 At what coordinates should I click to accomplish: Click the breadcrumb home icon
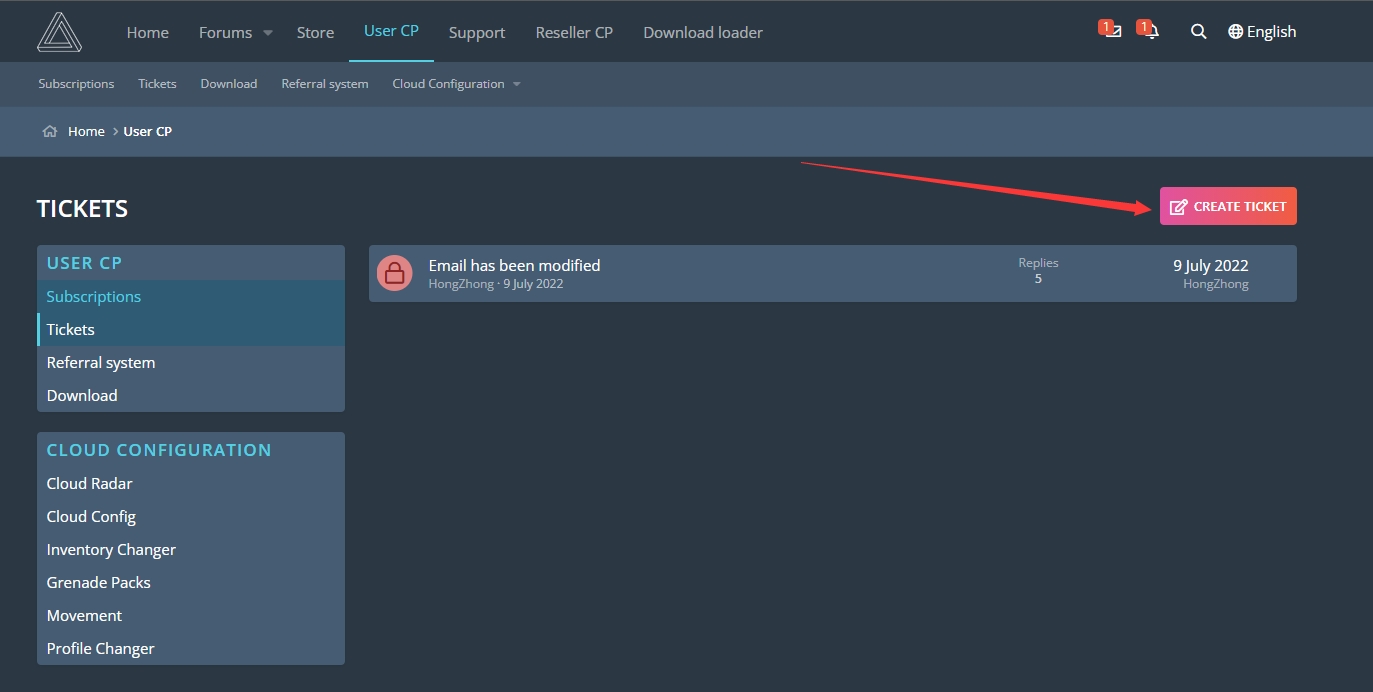click(50, 132)
